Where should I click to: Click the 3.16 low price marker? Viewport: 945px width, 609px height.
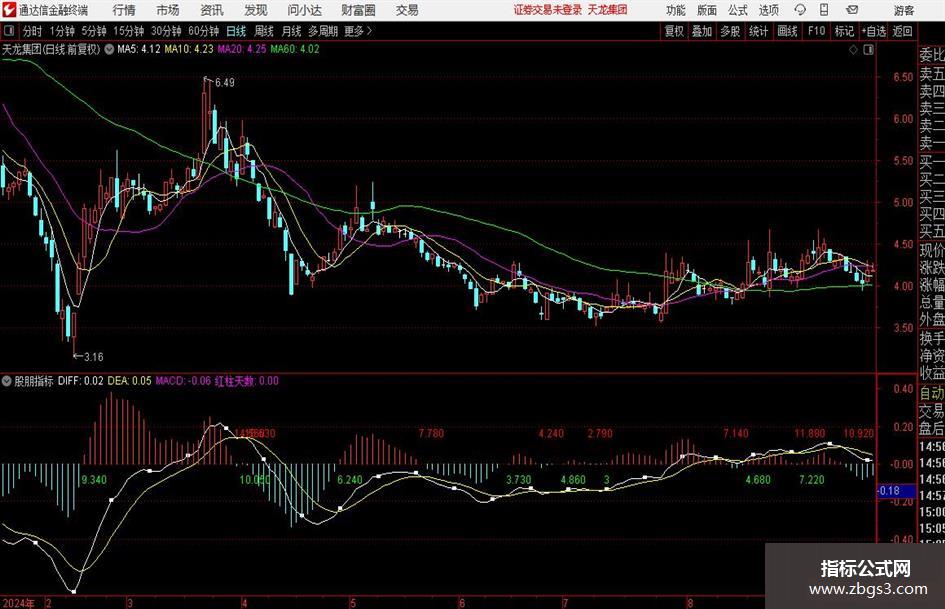(x=93, y=357)
